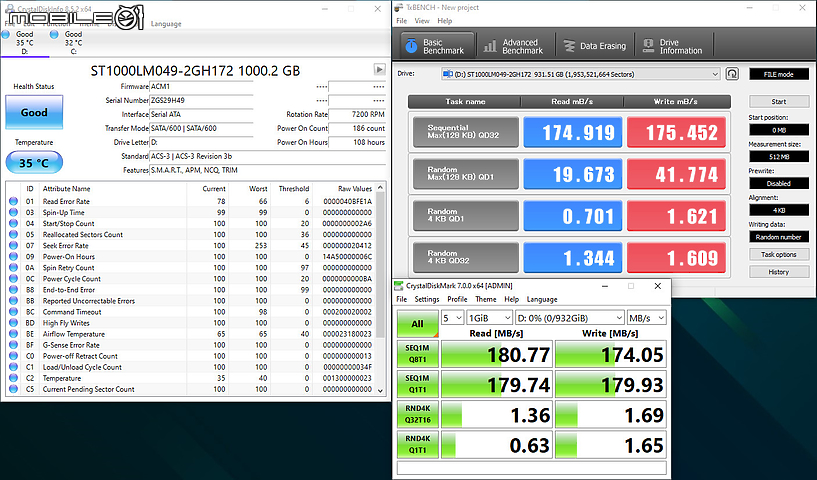Viewport: 817px width, 480px height.
Task: Run the SEQ1M Q1T1 test
Action: (x=417, y=384)
